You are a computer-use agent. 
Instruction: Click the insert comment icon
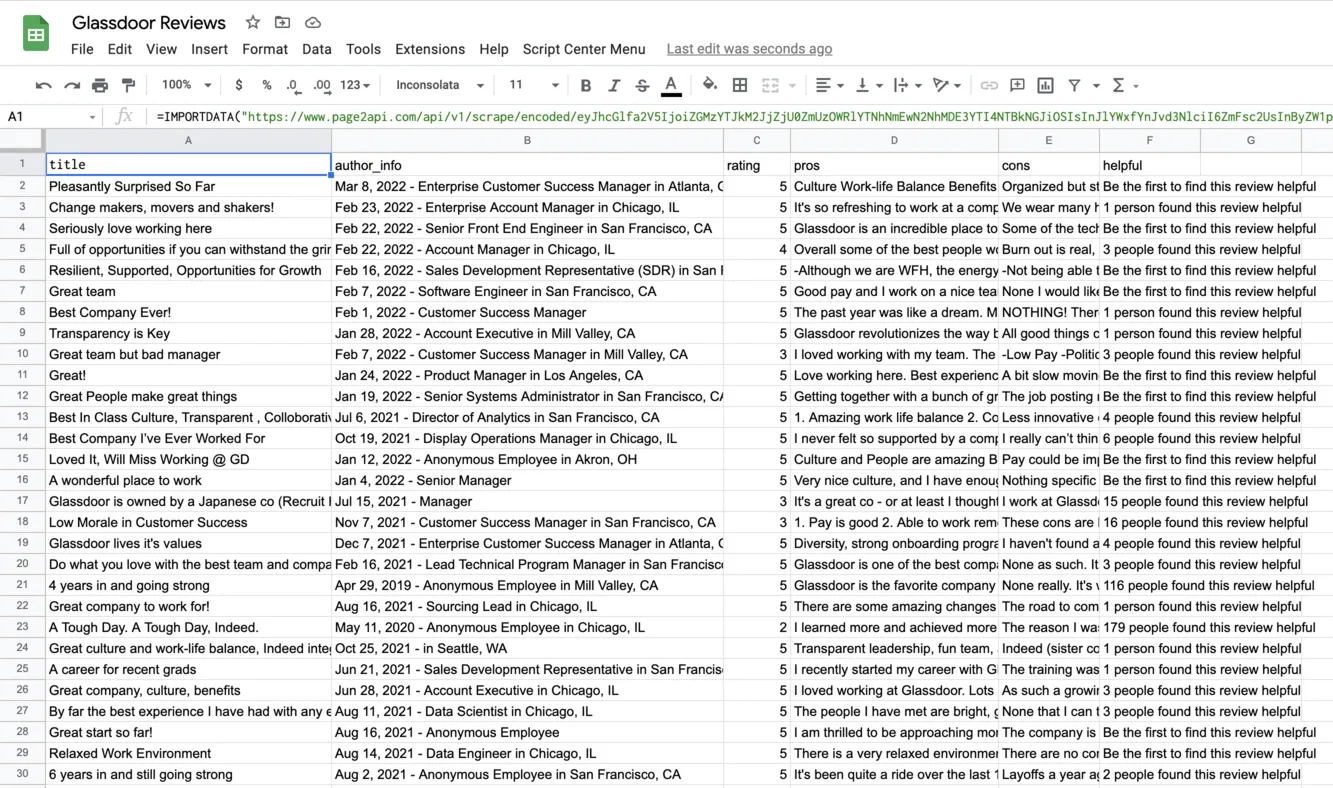tap(1017, 85)
